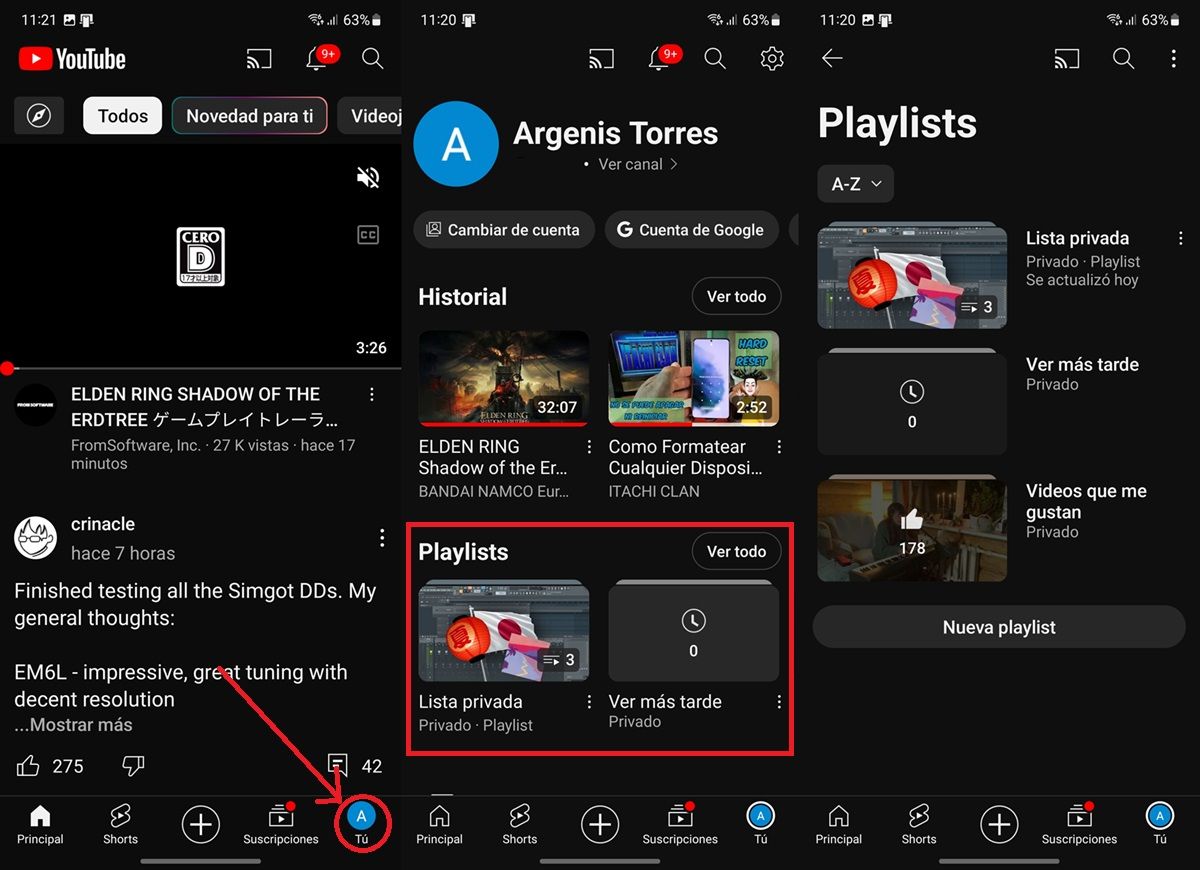1200x870 pixels.
Task: Select the Todos filter chip
Action: [123, 116]
